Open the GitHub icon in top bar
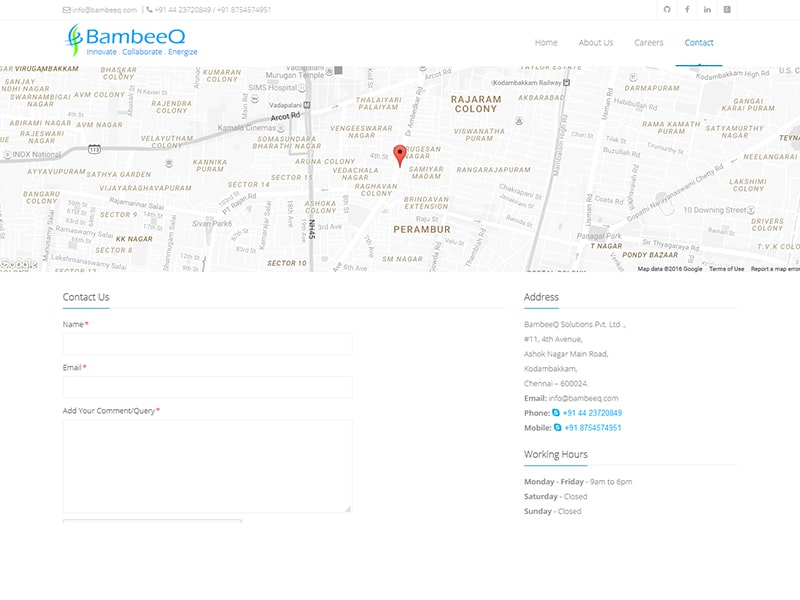800x600 pixels. (x=667, y=9)
